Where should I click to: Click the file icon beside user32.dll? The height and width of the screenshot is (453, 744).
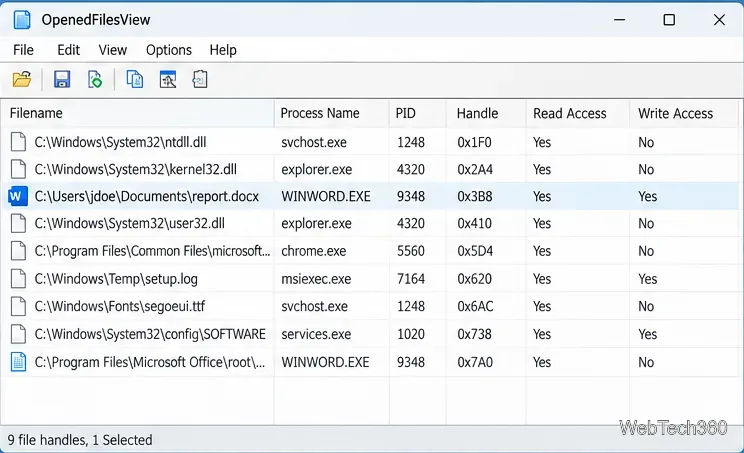[19, 223]
